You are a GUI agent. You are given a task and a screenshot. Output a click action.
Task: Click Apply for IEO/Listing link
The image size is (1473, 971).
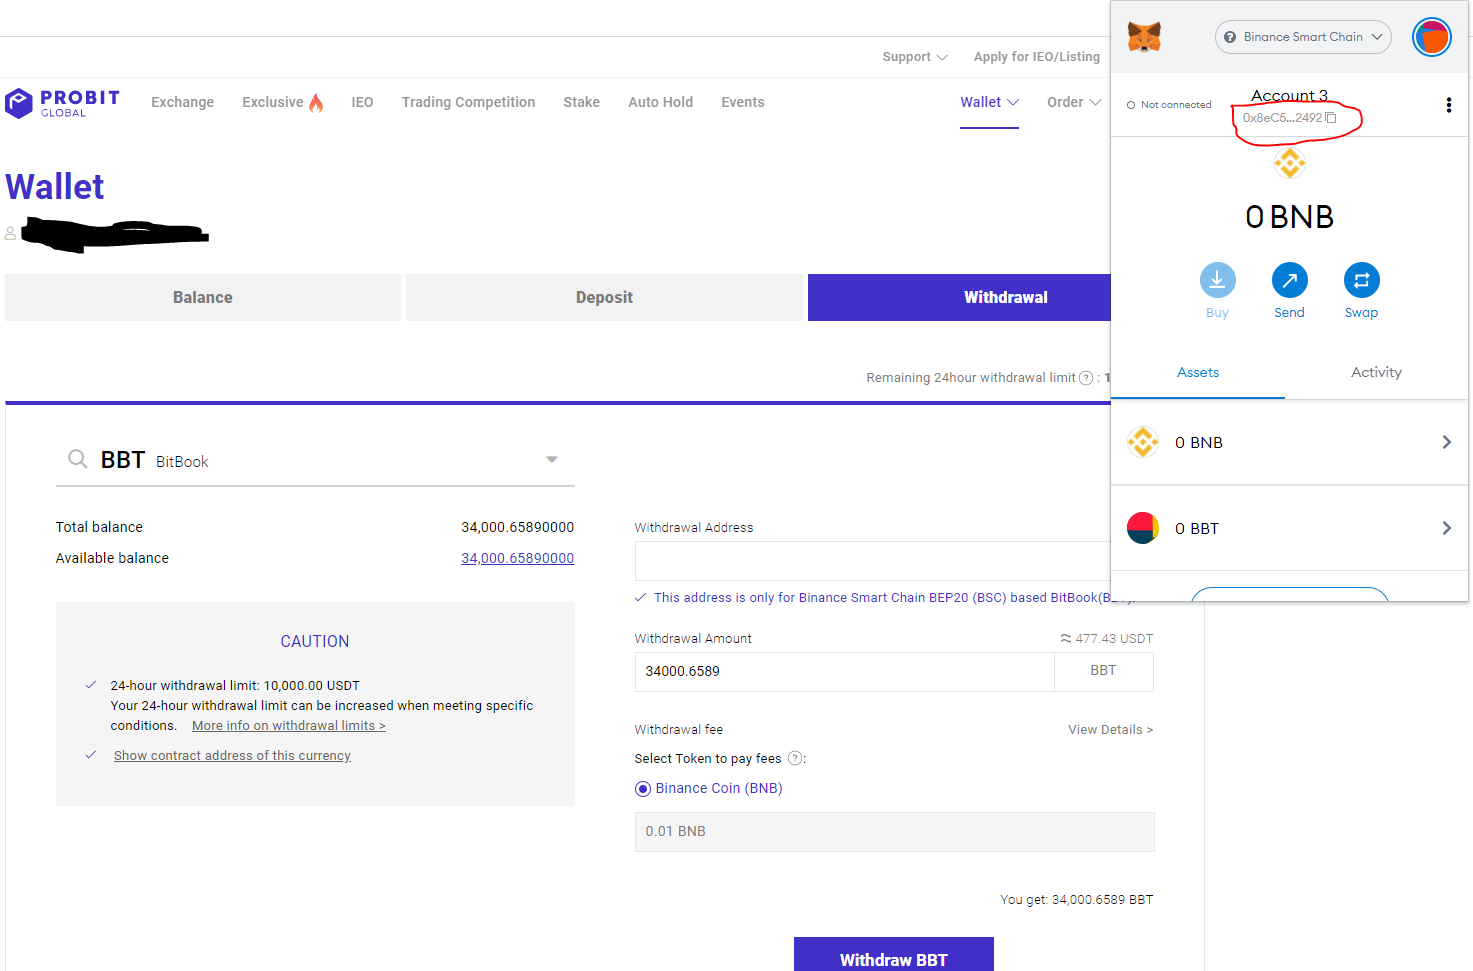click(1036, 57)
